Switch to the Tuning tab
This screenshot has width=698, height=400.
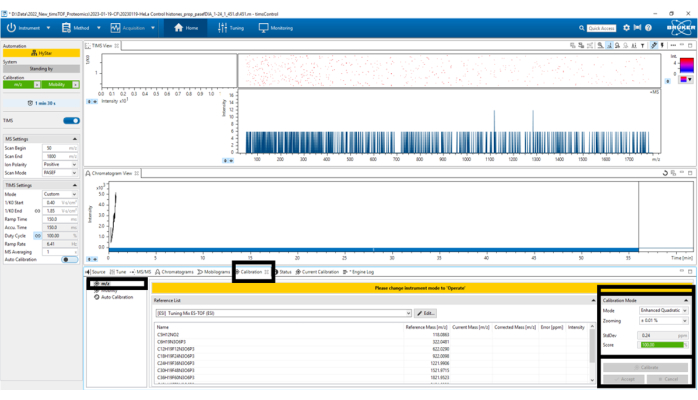tap(231, 28)
